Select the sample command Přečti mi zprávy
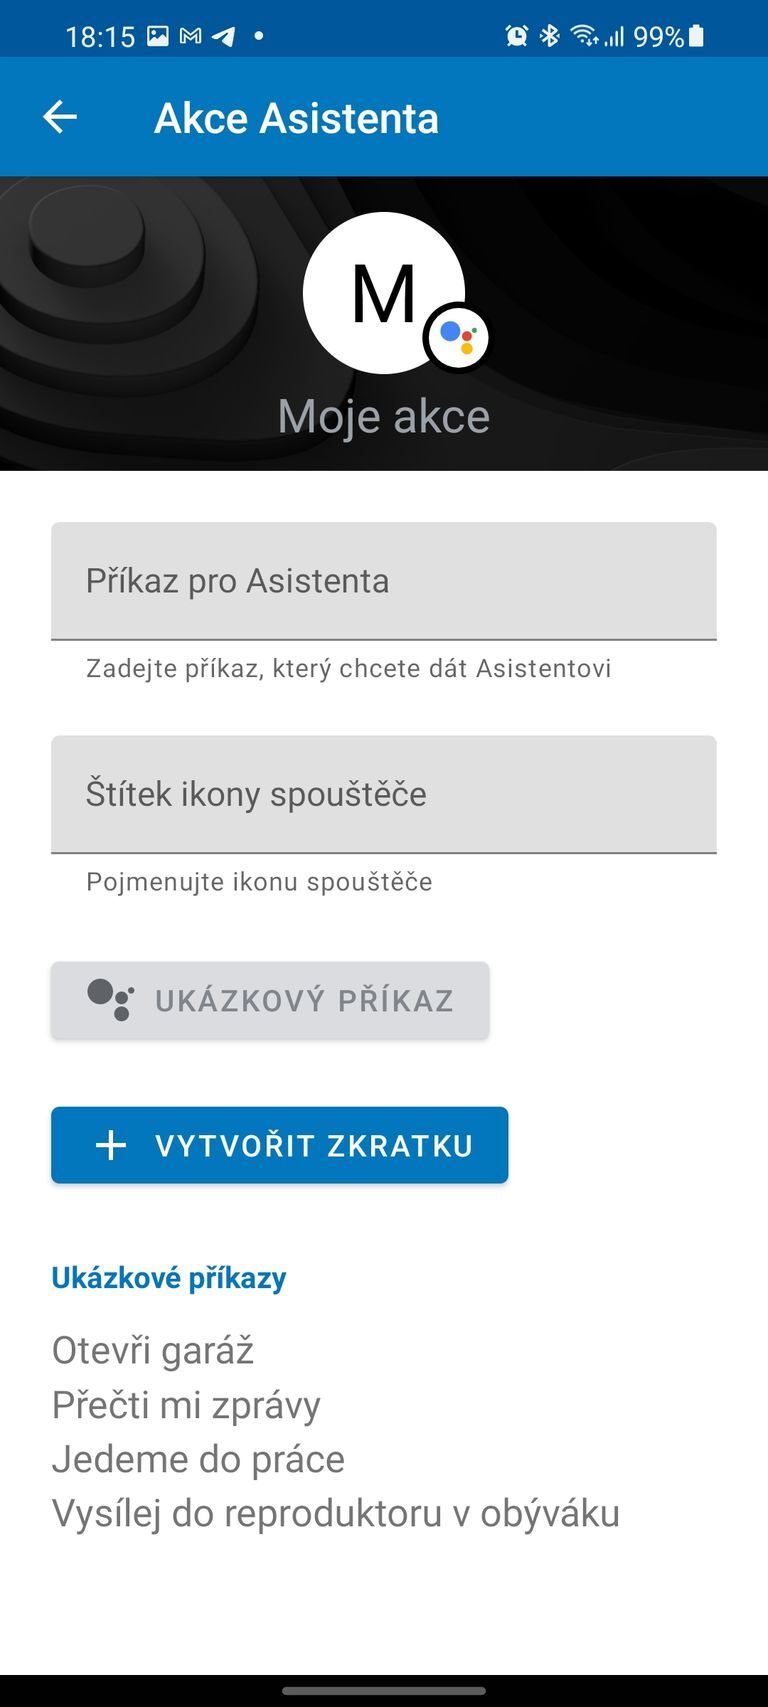The height and width of the screenshot is (1707, 768). click(185, 1404)
